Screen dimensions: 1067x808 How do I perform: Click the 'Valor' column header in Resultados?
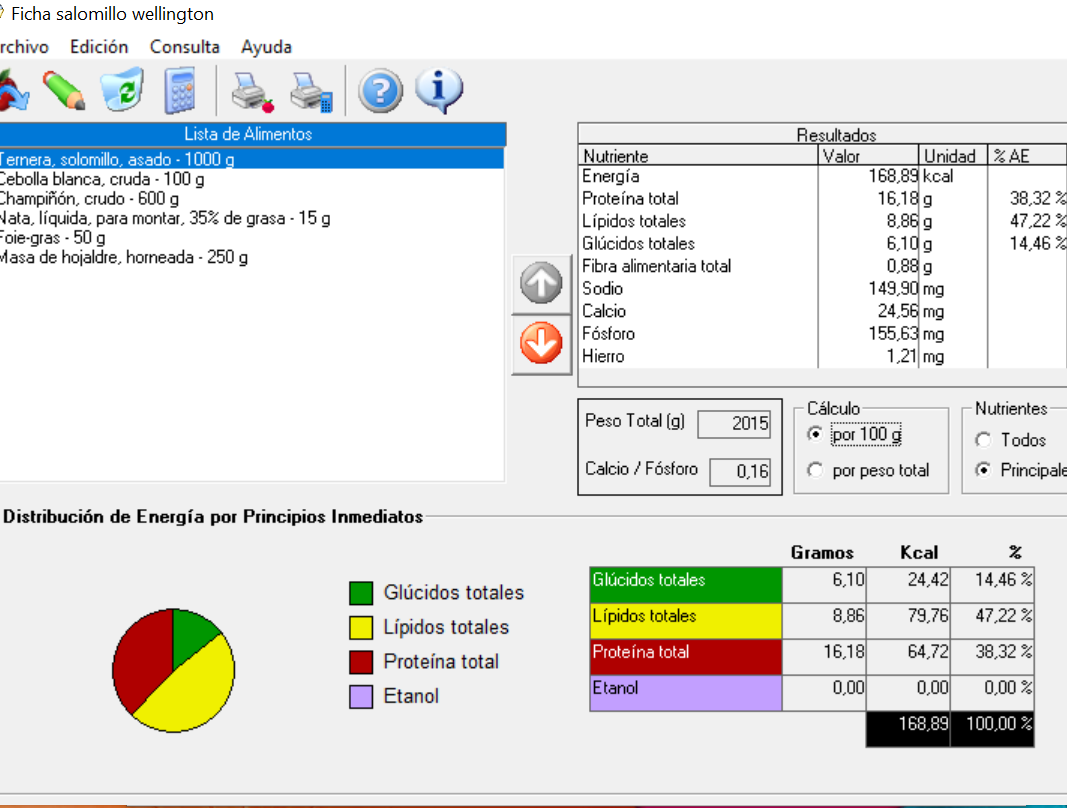(867, 156)
